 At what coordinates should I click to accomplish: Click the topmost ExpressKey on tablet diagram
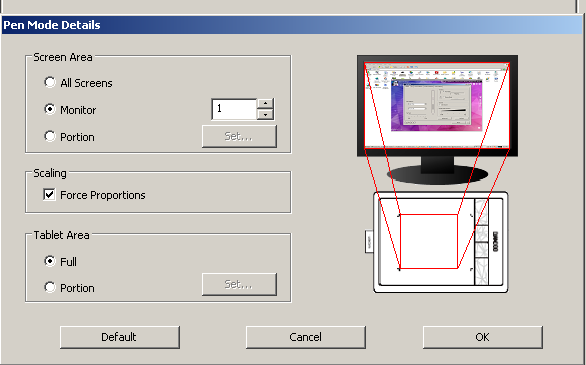tap(481, 211)
